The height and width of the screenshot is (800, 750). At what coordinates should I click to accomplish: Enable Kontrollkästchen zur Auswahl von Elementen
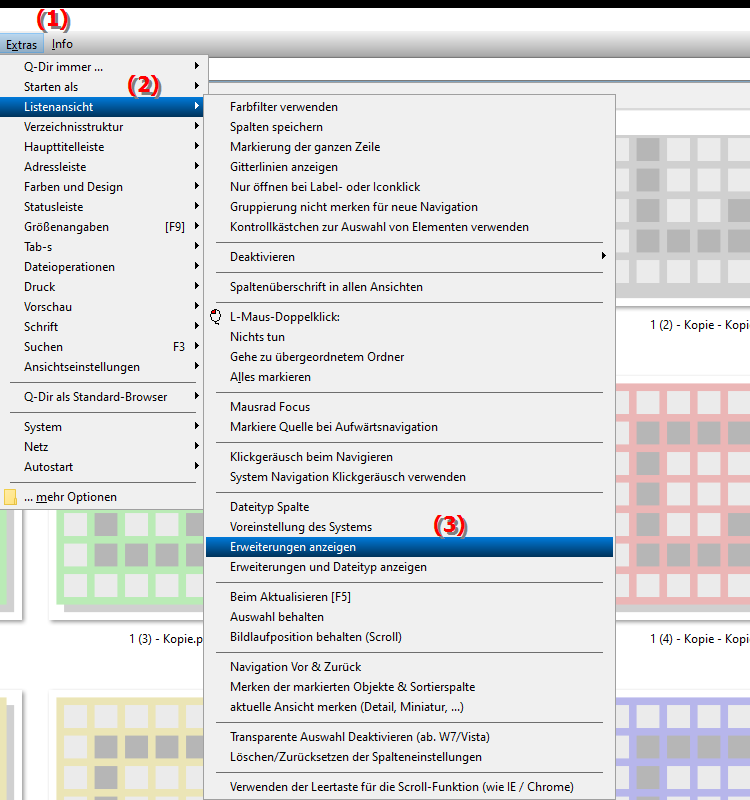[379, 227]
